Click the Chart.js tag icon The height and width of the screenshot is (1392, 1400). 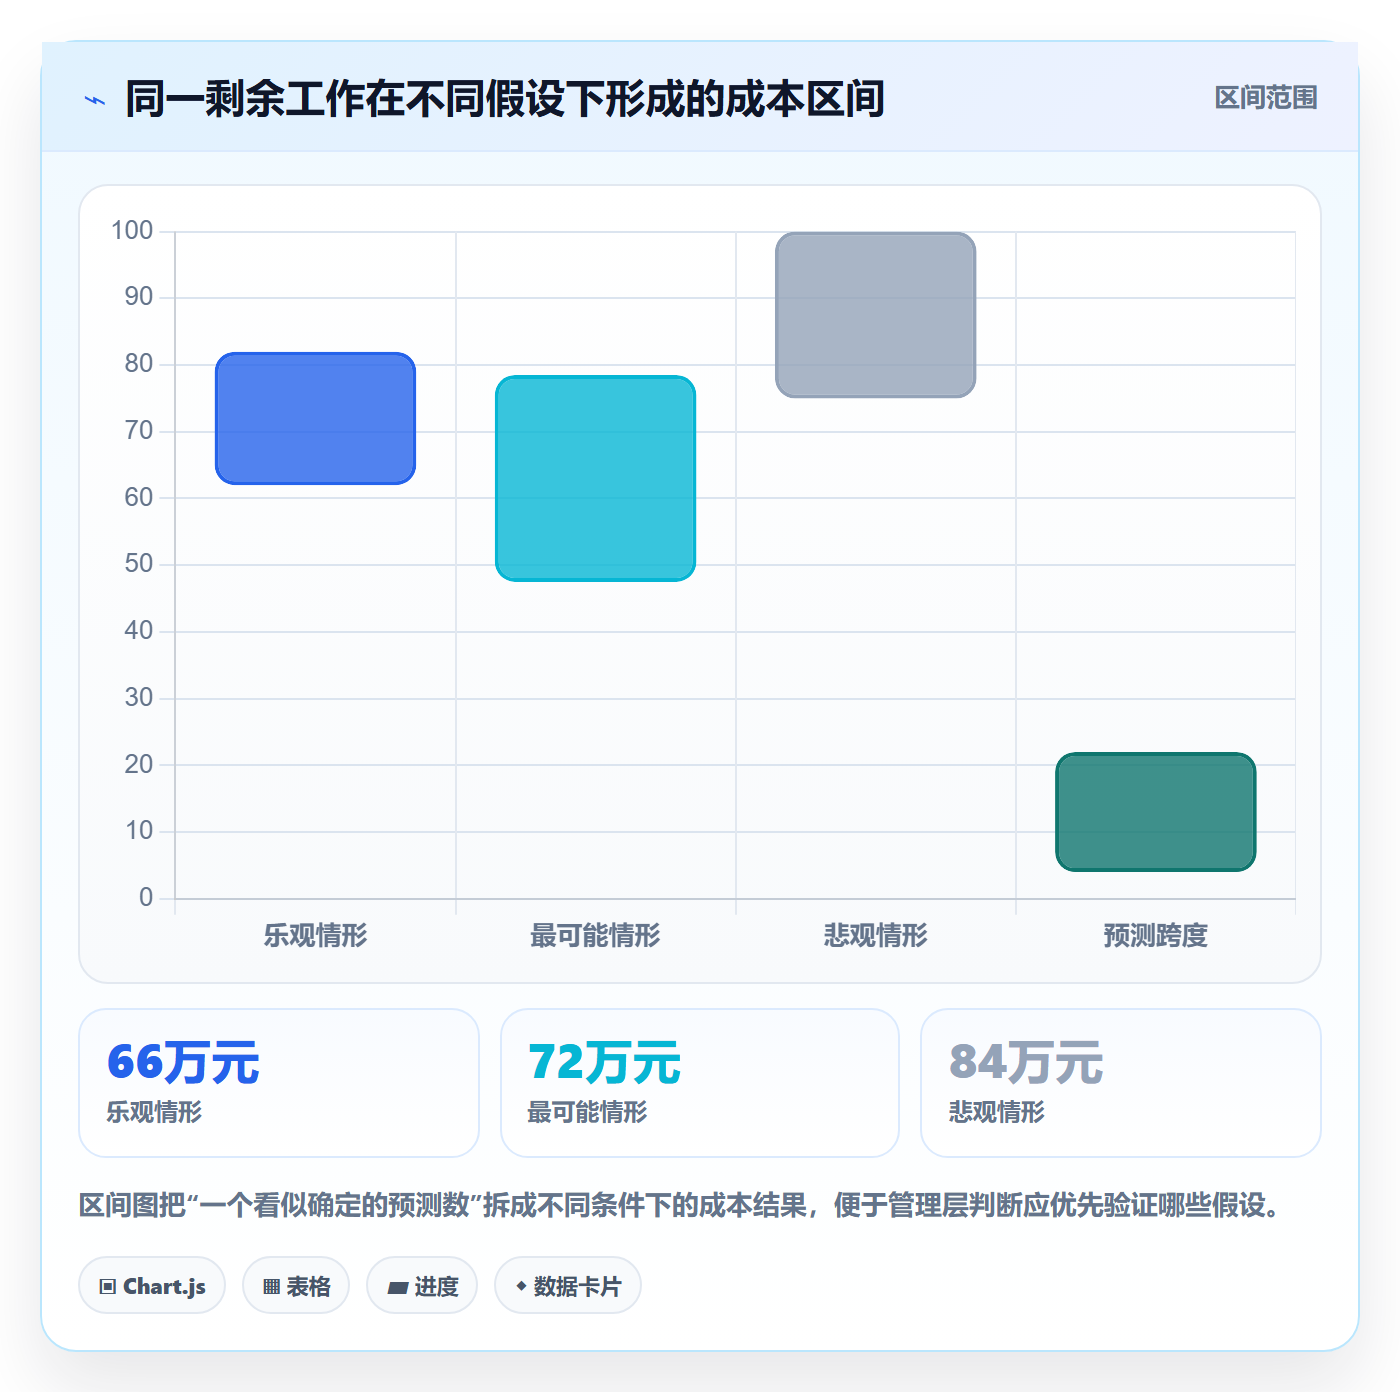coord(108,1287)
